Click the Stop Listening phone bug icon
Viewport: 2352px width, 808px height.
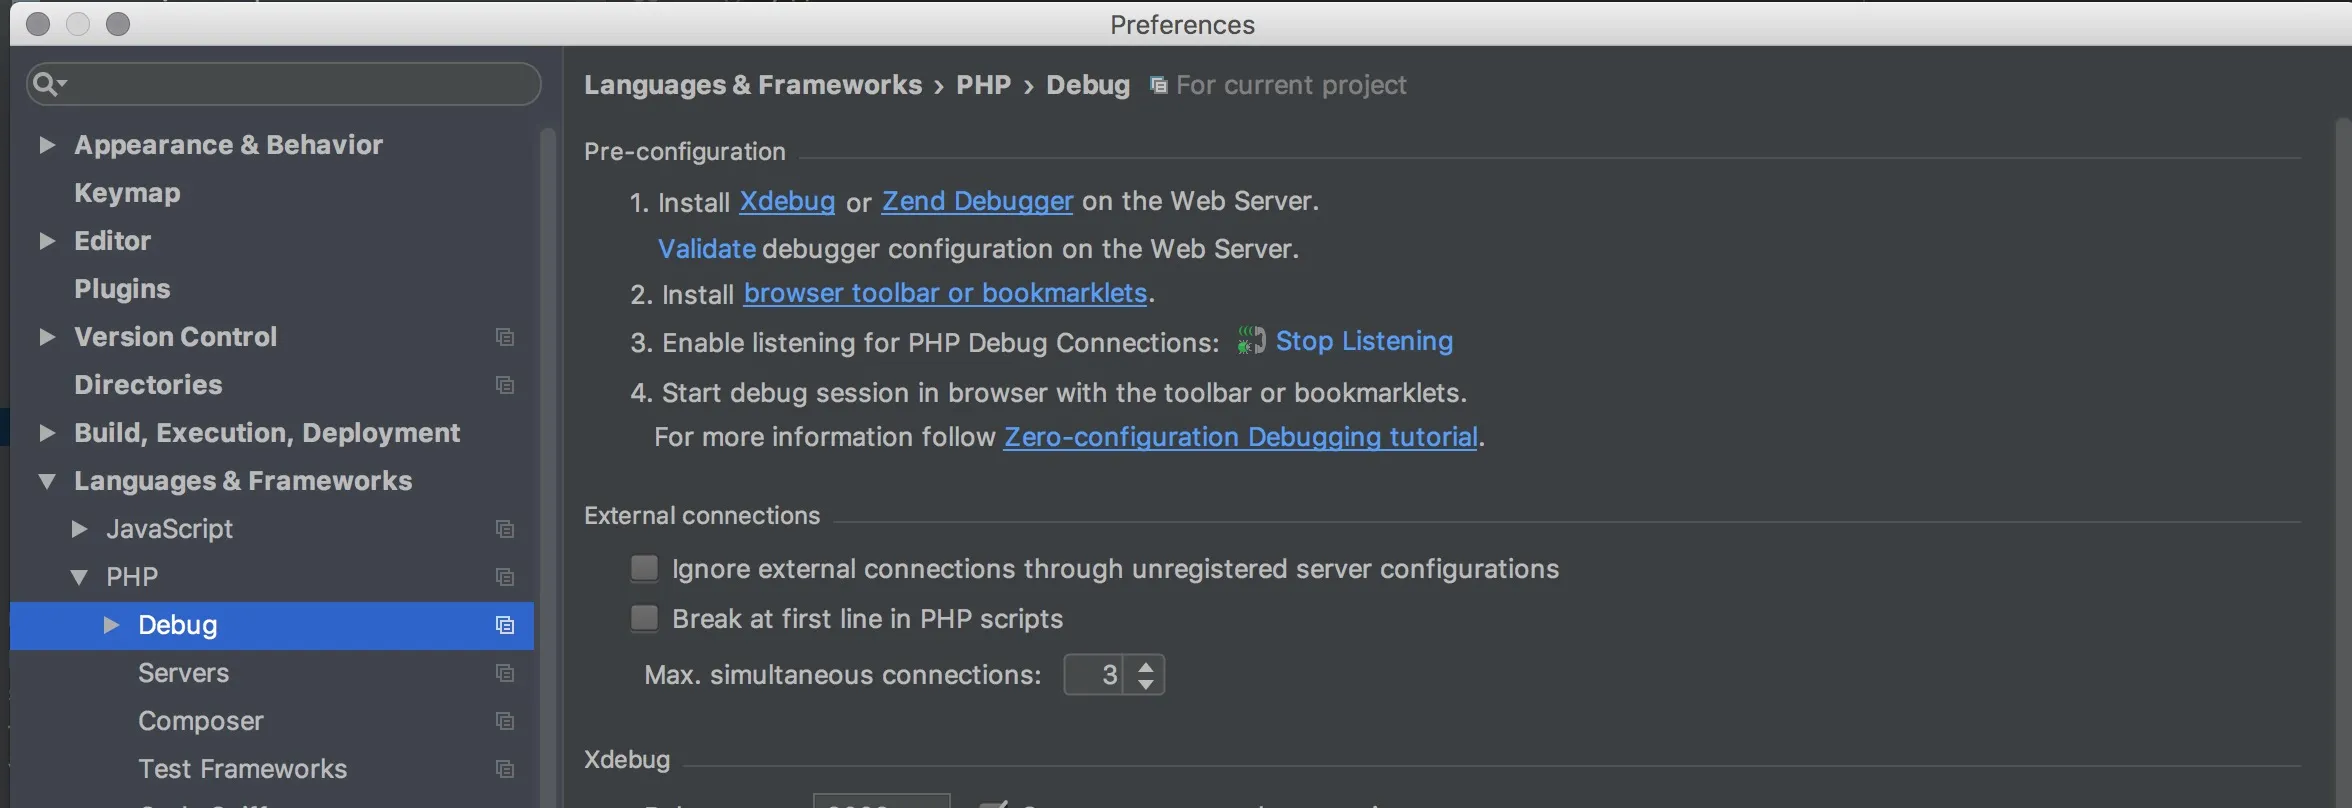[x=1250, y=341]
